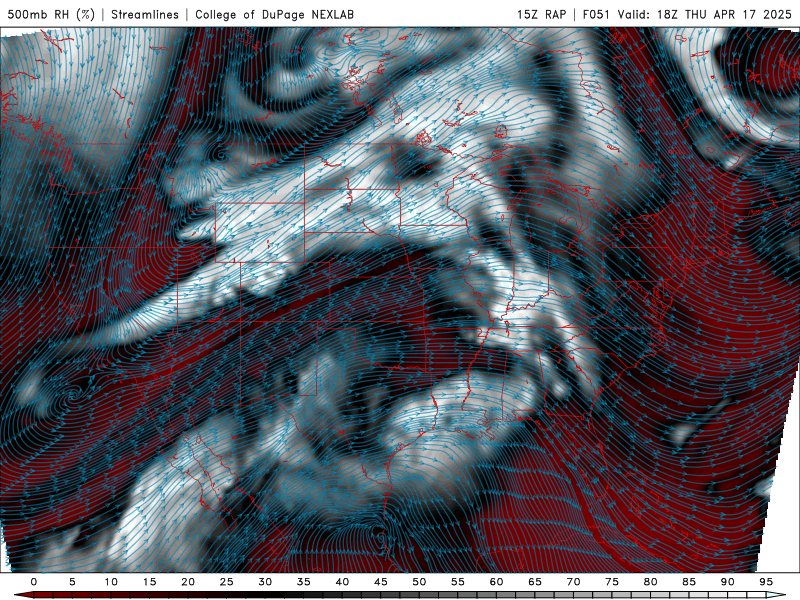Image resolution: width=800 pixels, height=600 pixels.
Task: Click the colorbar label '35'
Action: [x=304, y=582]
